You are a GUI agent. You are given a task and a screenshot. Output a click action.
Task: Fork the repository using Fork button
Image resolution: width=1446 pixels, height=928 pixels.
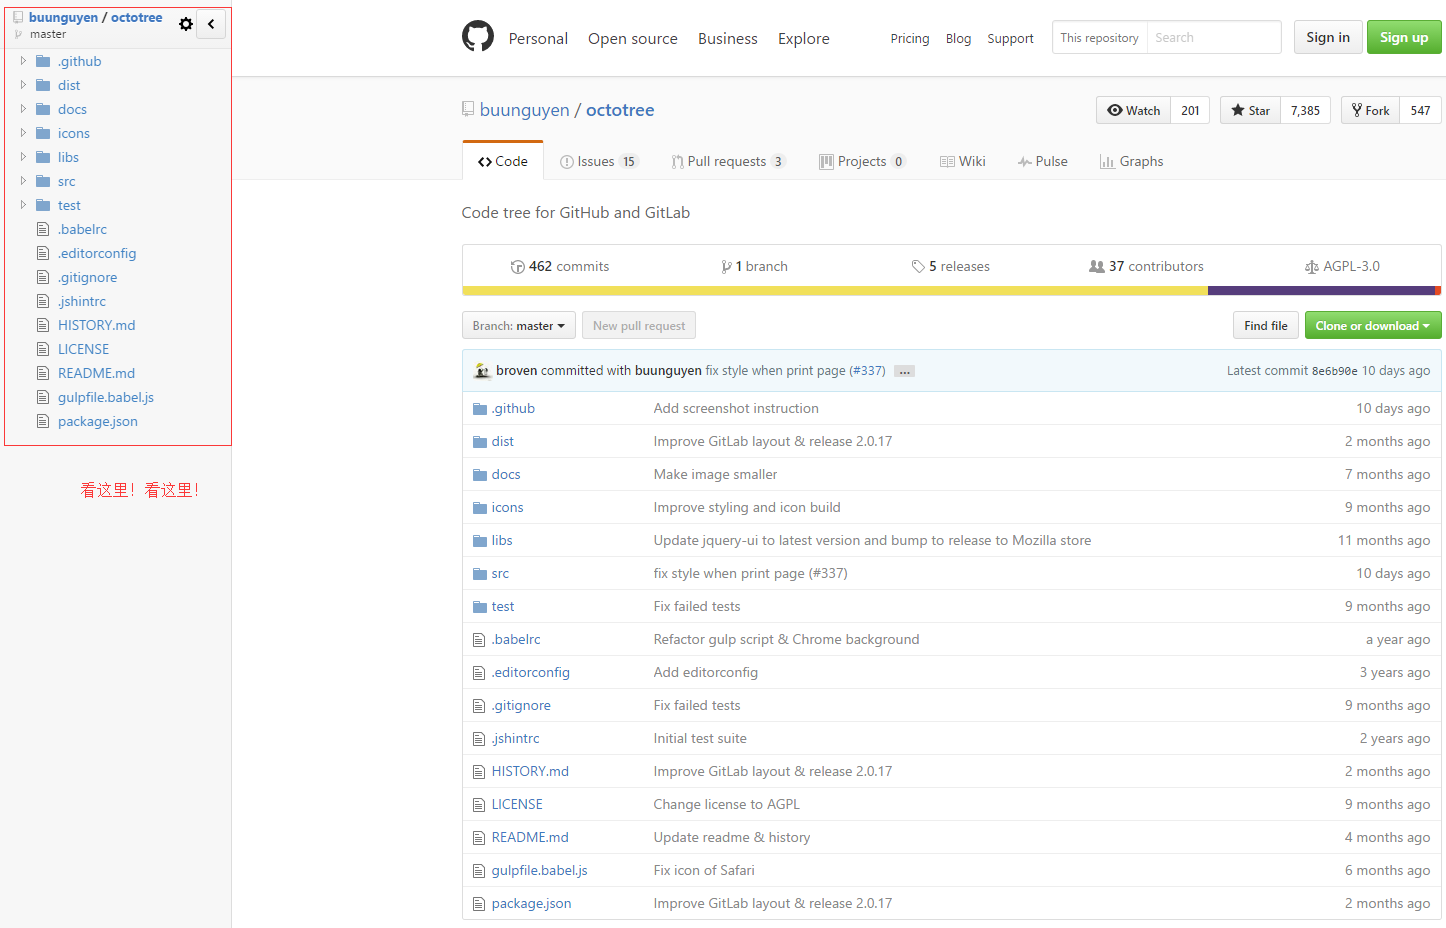click(x=1370, y=110)
